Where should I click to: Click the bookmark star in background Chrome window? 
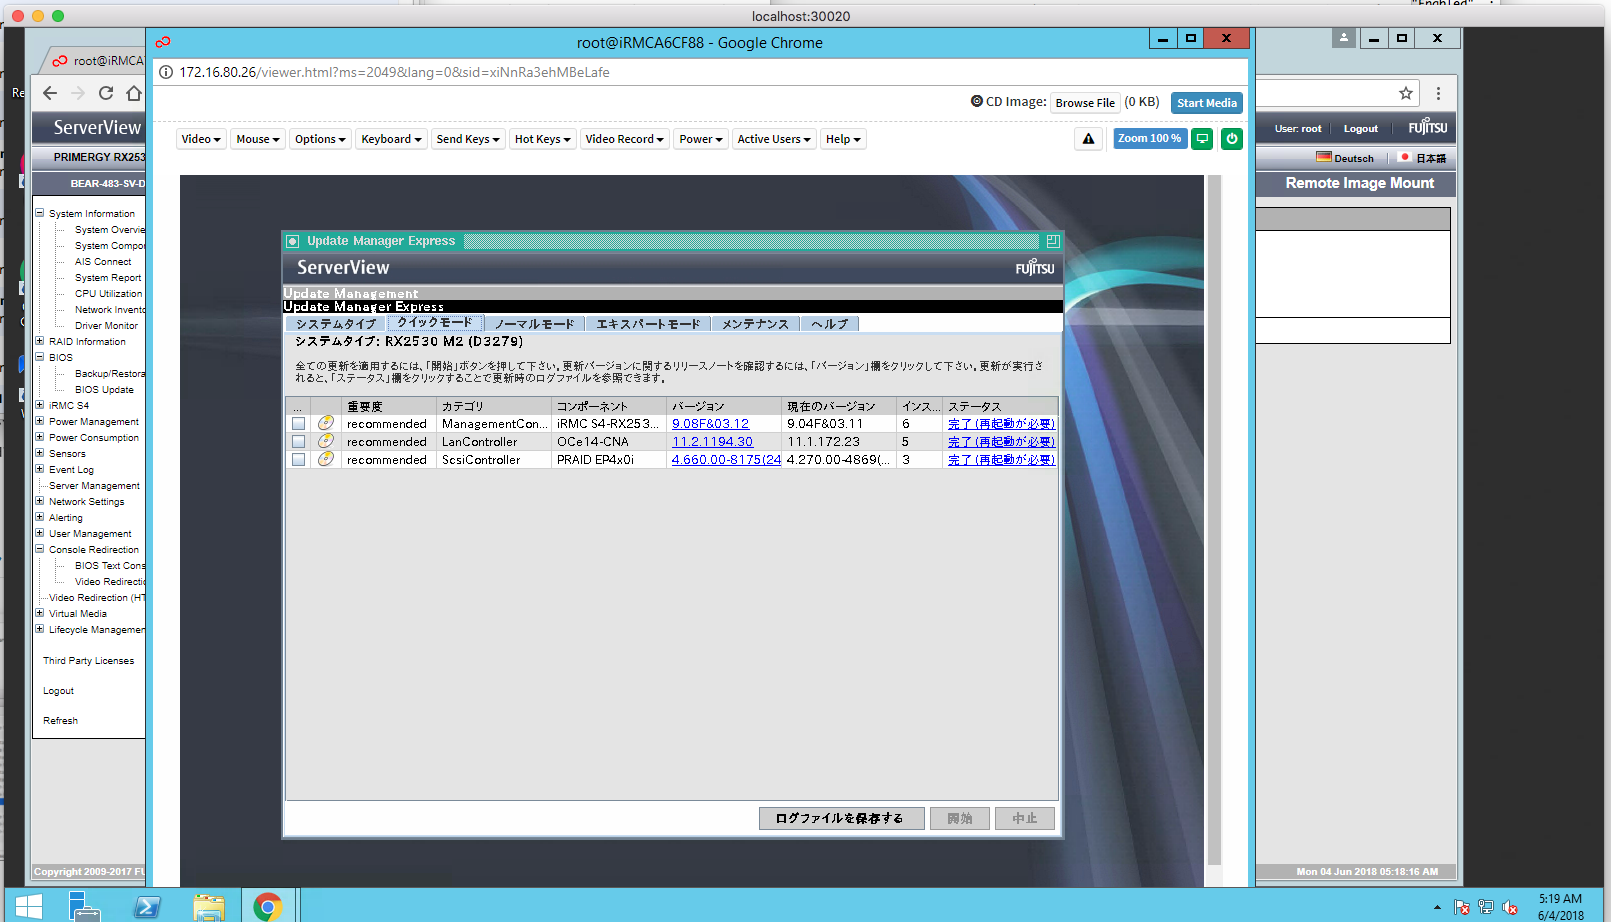click(1406, 93)
